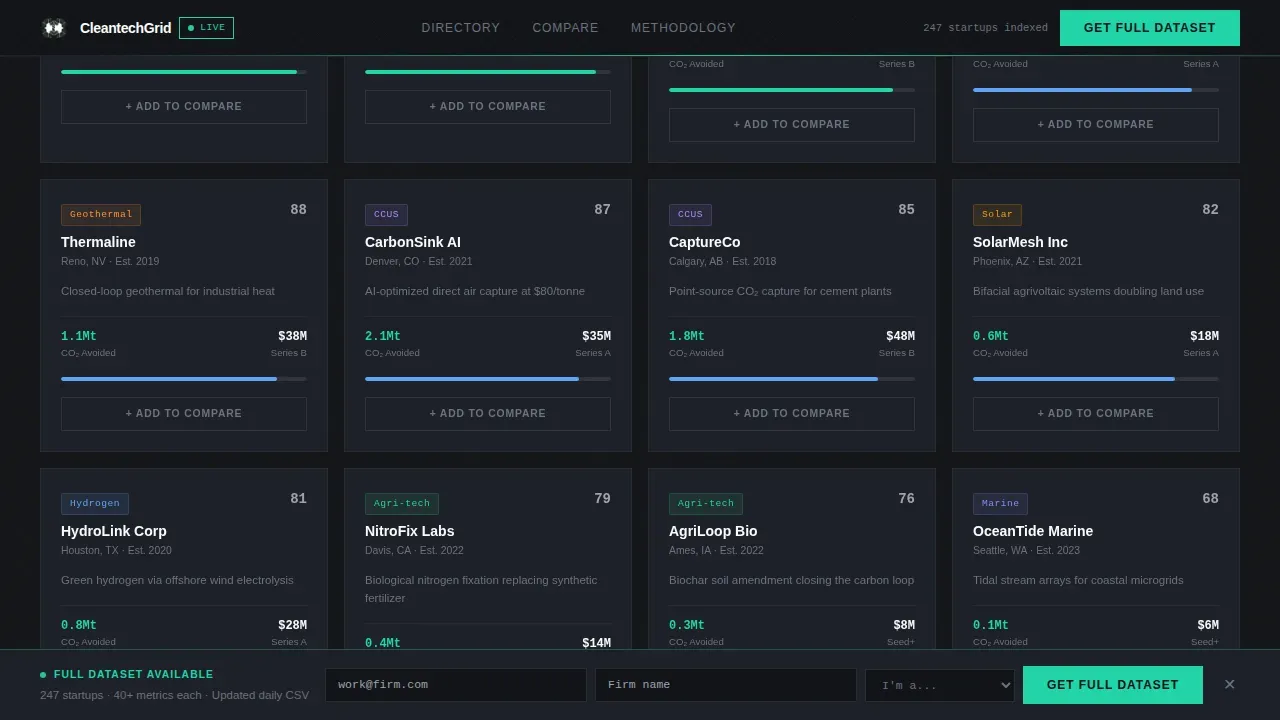Click the header GET FULL DATASET button
This screenshot has width=1280, height=720.
point(1150,28)
